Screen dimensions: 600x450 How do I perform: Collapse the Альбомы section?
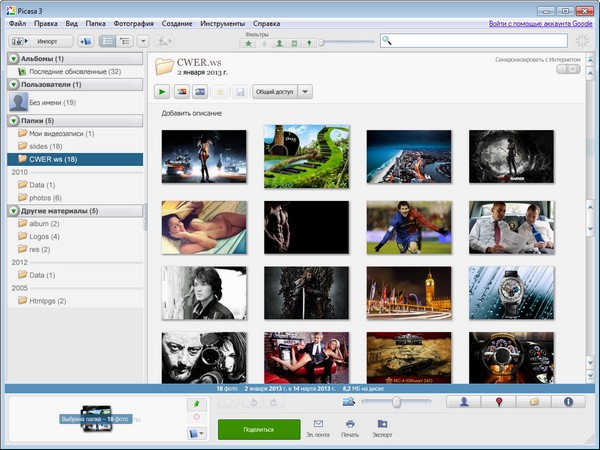click(13, 59)
